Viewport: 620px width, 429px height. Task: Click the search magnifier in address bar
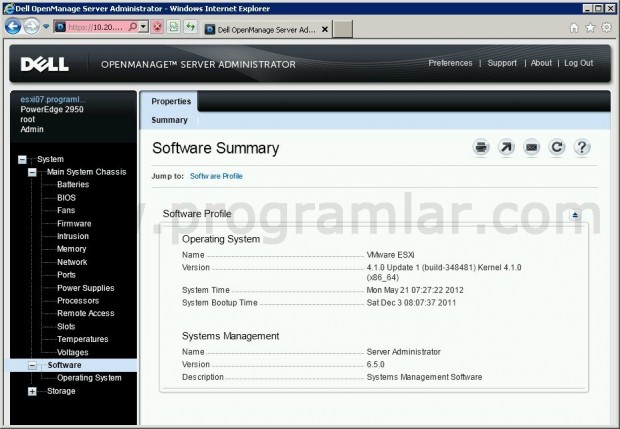point(133,27)
